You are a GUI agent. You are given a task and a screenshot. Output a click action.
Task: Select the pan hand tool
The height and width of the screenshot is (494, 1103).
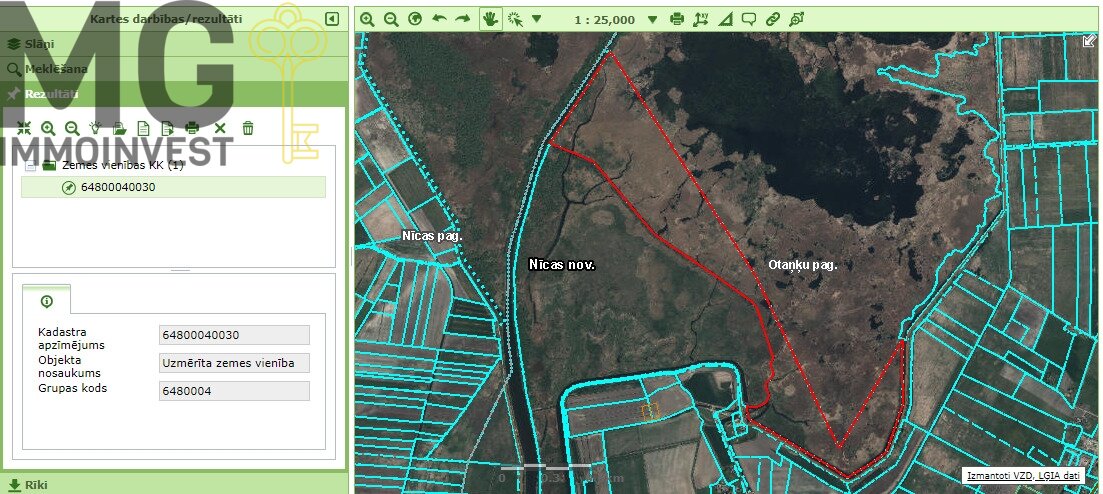point(490,19)
